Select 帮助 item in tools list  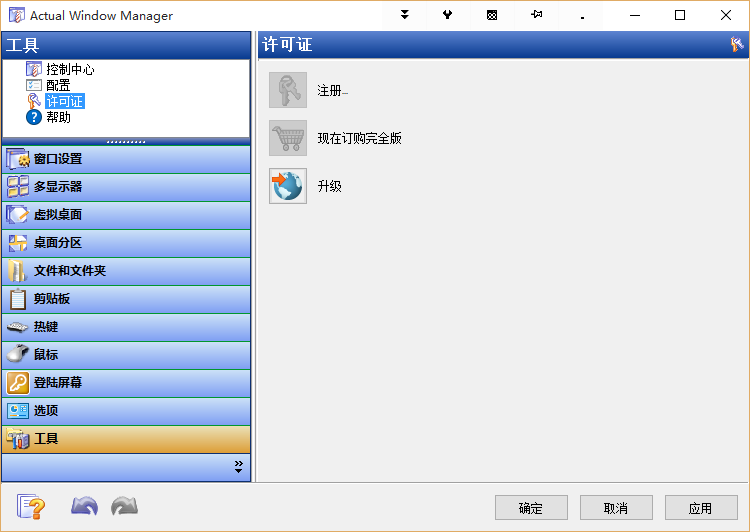[x=58, y=117]
